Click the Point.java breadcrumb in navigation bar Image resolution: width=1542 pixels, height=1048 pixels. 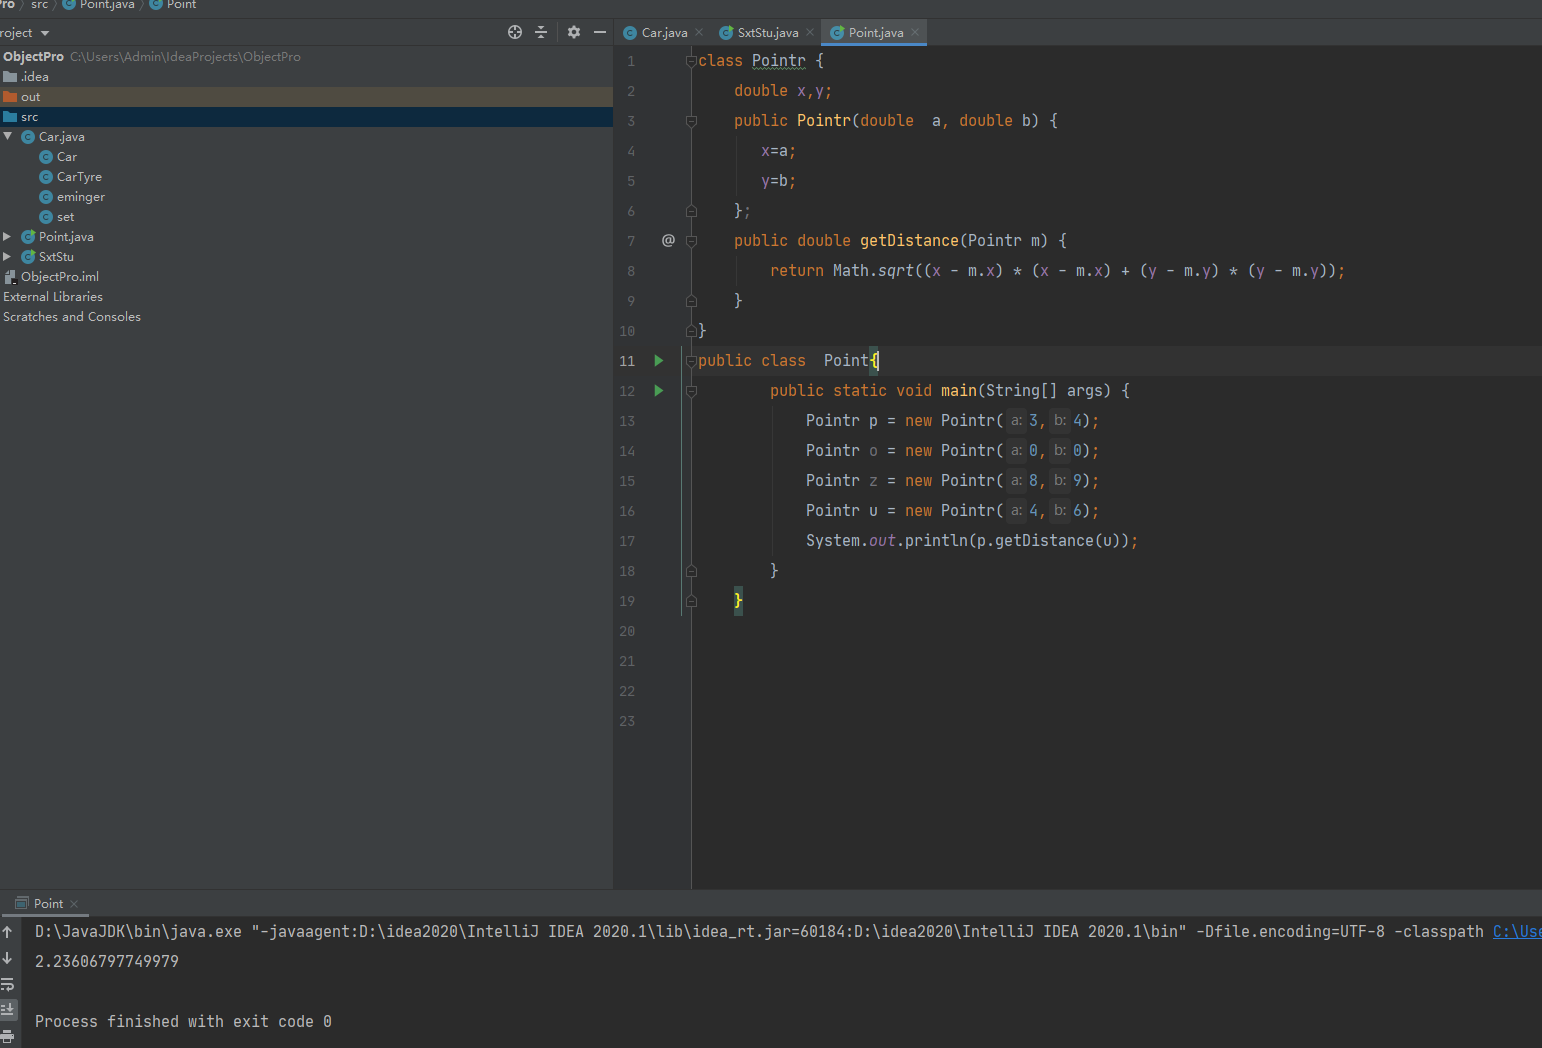pyautogui.click(x=99, y=5)
